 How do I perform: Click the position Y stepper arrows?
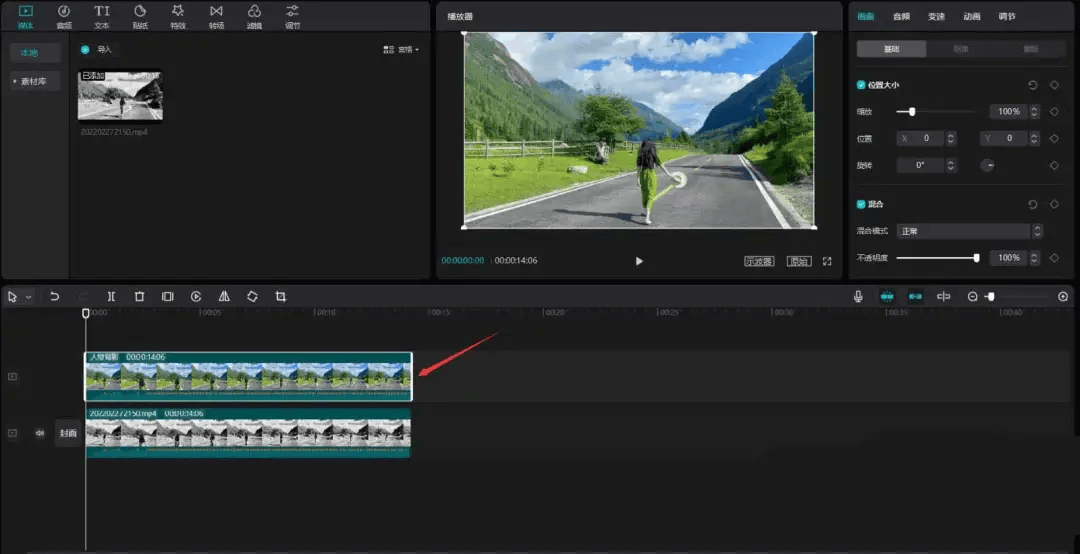click(x=1035, y=138)
